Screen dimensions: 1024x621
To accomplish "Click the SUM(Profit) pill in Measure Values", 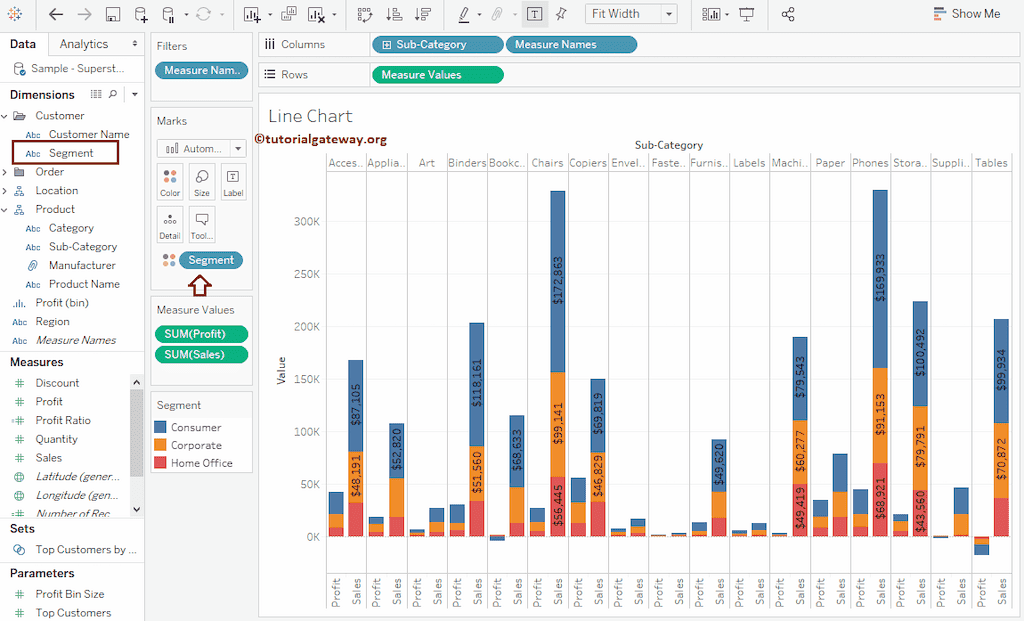I will 201,334.
